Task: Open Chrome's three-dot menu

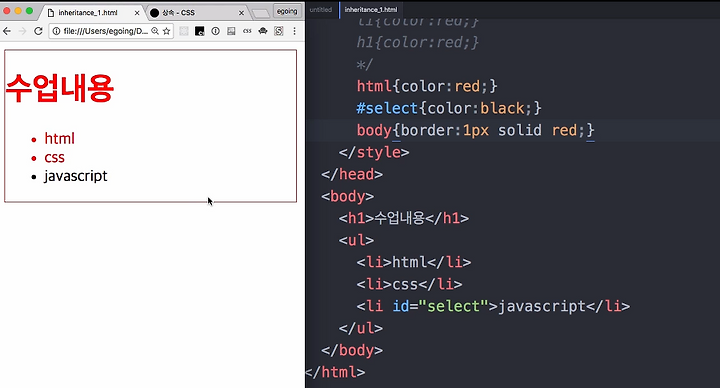Action: click(294, 31)
